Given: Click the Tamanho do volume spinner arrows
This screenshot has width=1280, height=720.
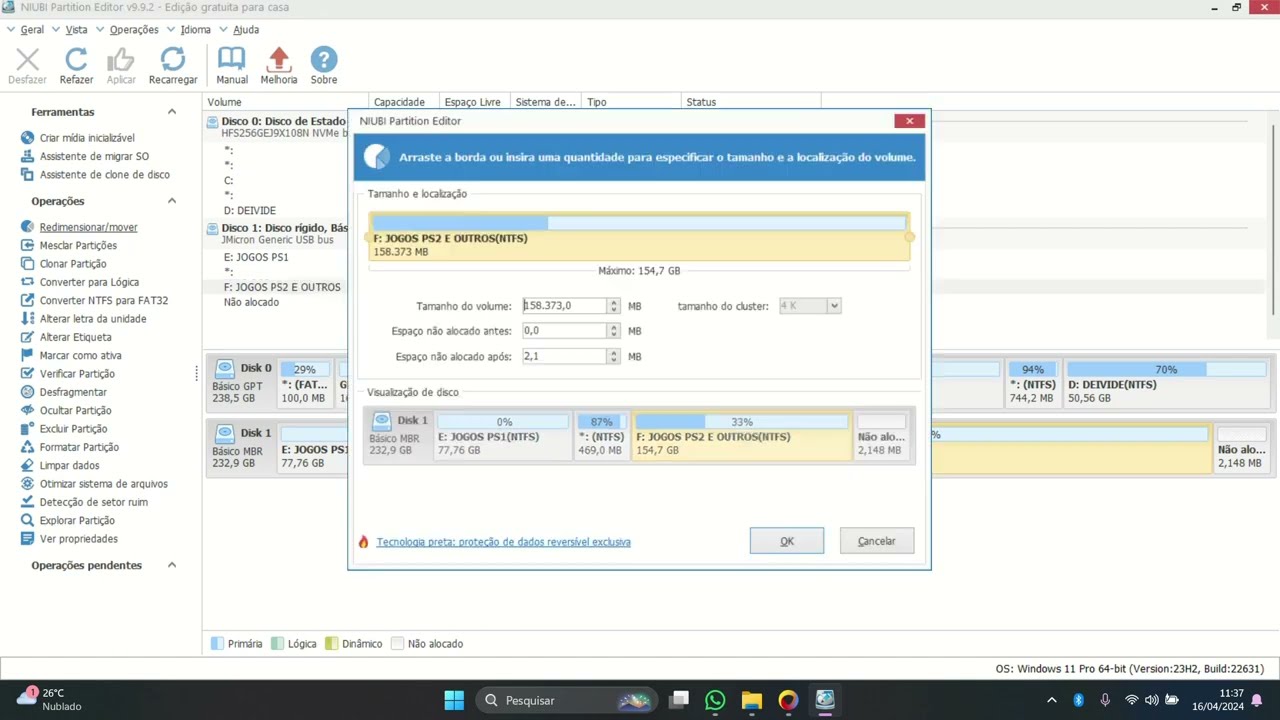Looking at the screenshot, I should coord(614,306).
